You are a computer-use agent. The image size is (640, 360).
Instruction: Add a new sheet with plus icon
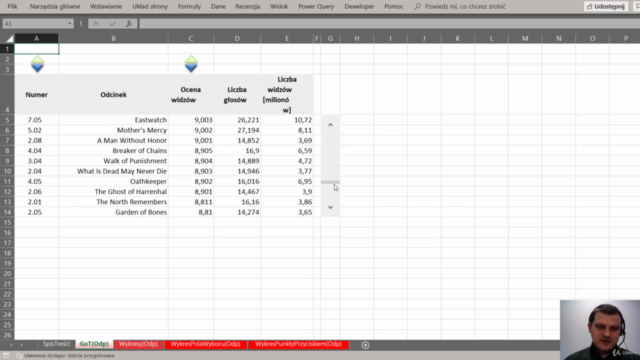[365, 345]
